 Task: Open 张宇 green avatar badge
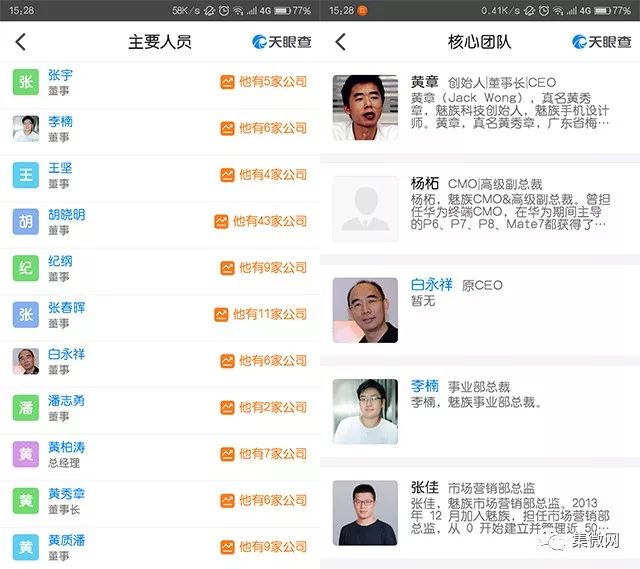(26, 82)
